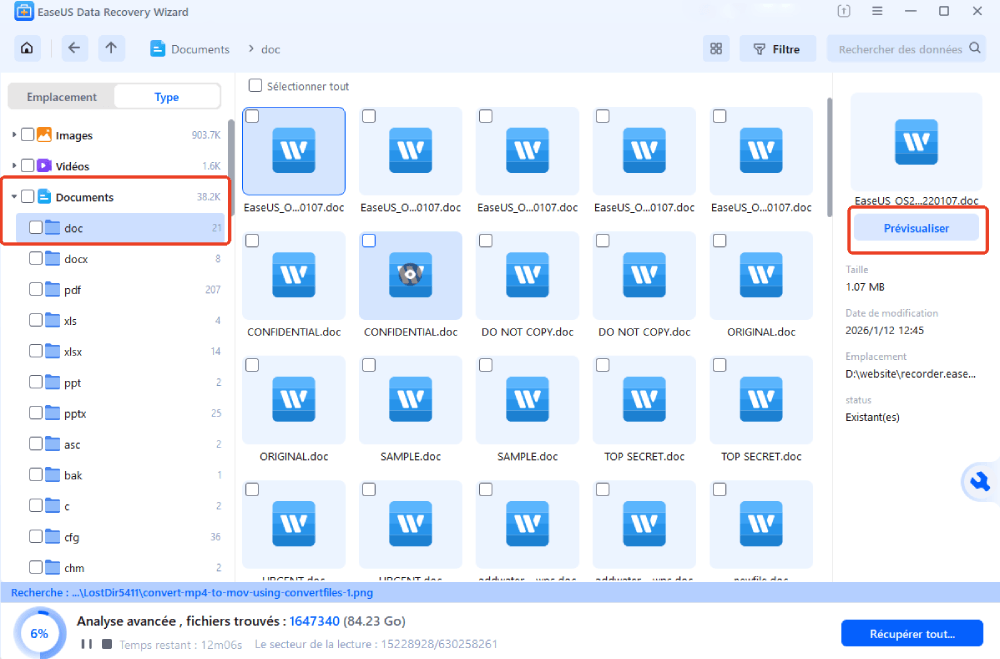Click the Prévisualiser button
This screenshot has height=659, width=1000.
click(916, 228)
